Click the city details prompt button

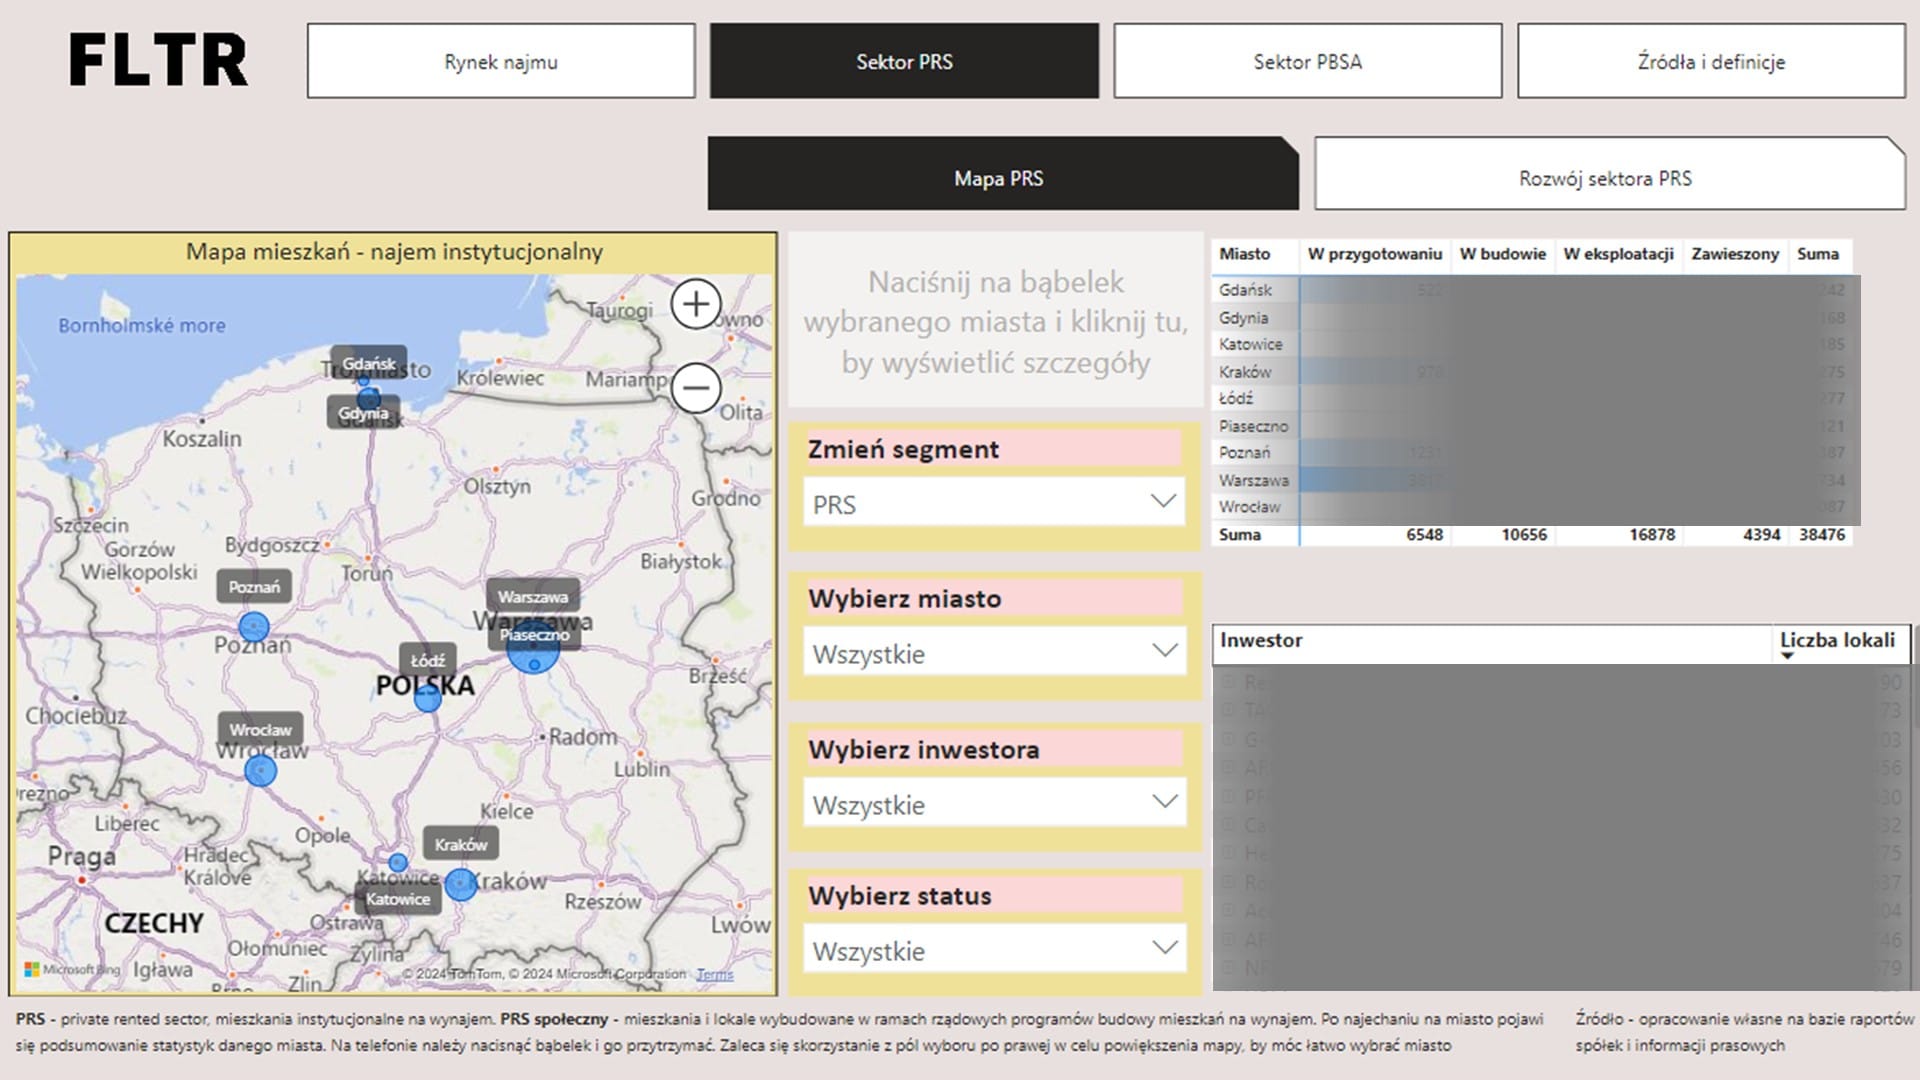click(x=995, y=322)
